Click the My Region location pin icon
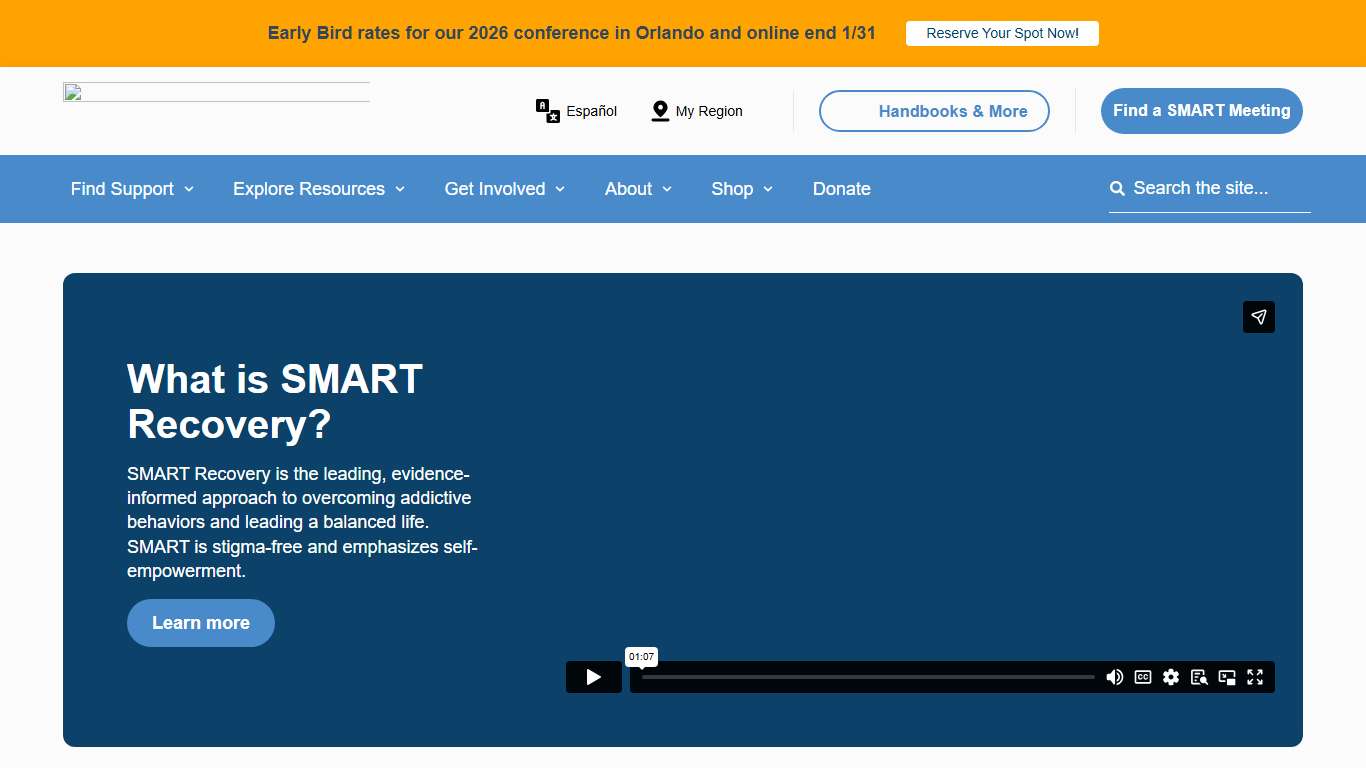Screen dimensions: 1366x768 [x=660, y=111]
